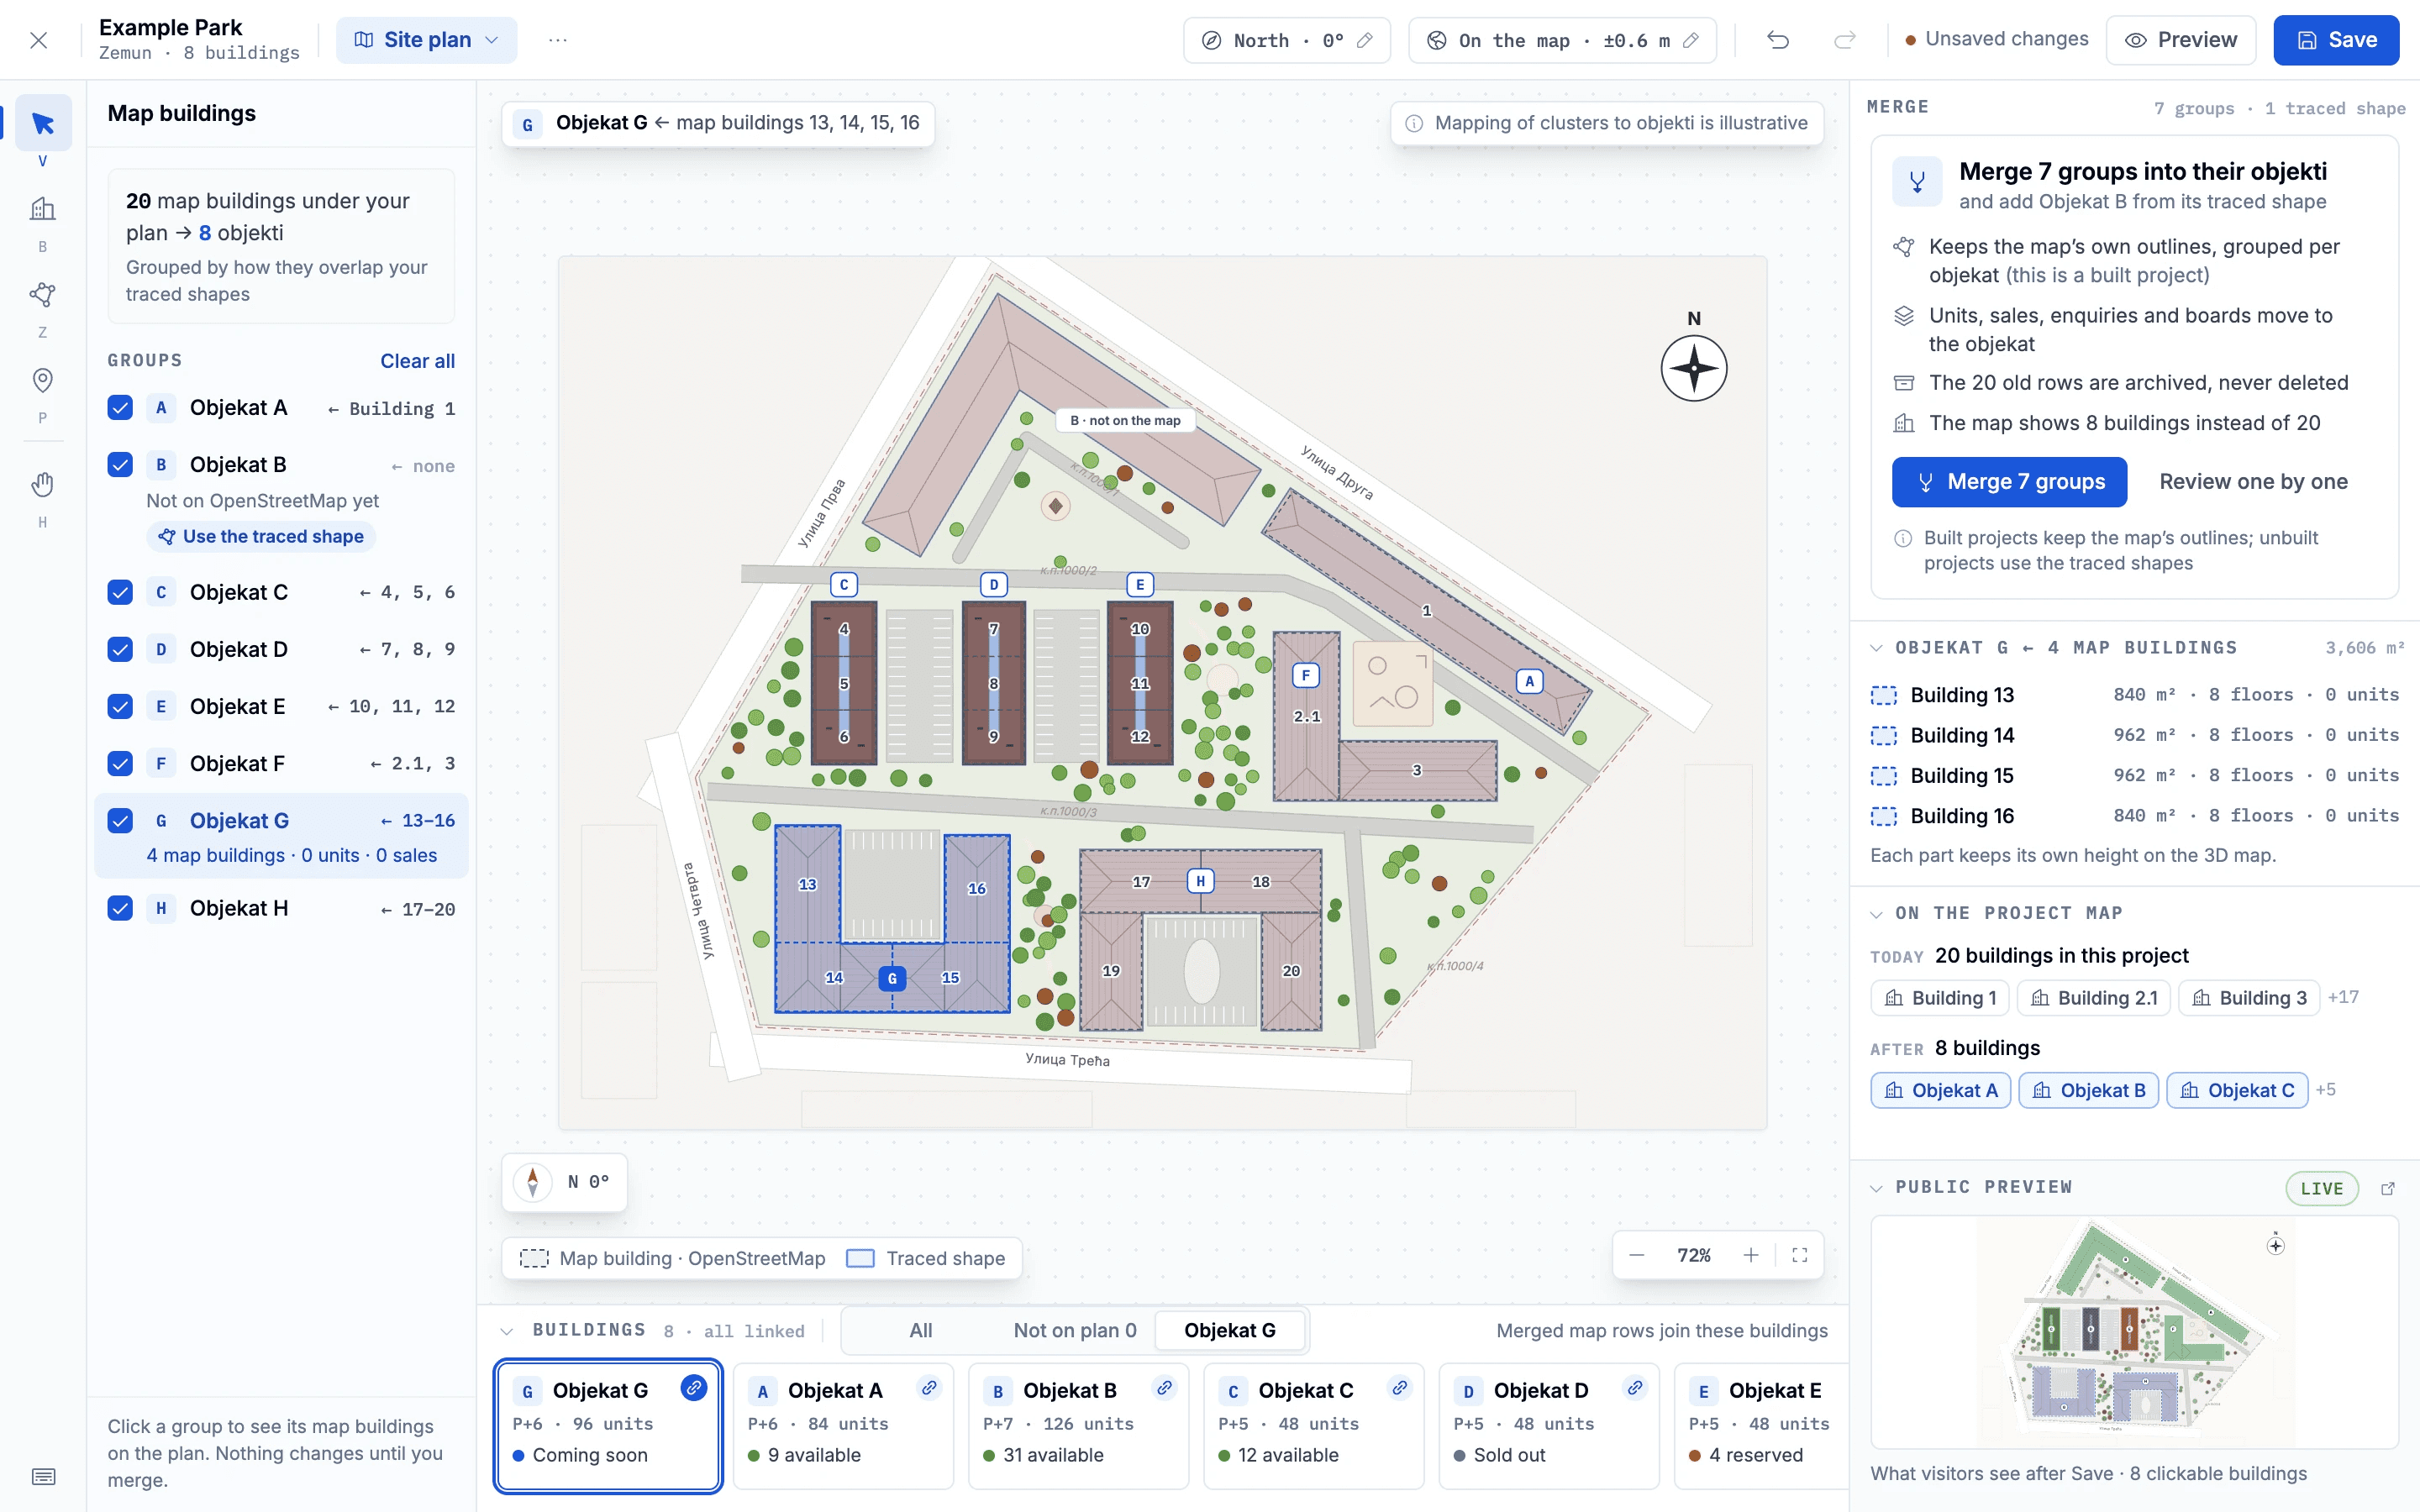Click the link icon on Objekat G card
2420x1512 pixels.
(x=694, y=1388)
